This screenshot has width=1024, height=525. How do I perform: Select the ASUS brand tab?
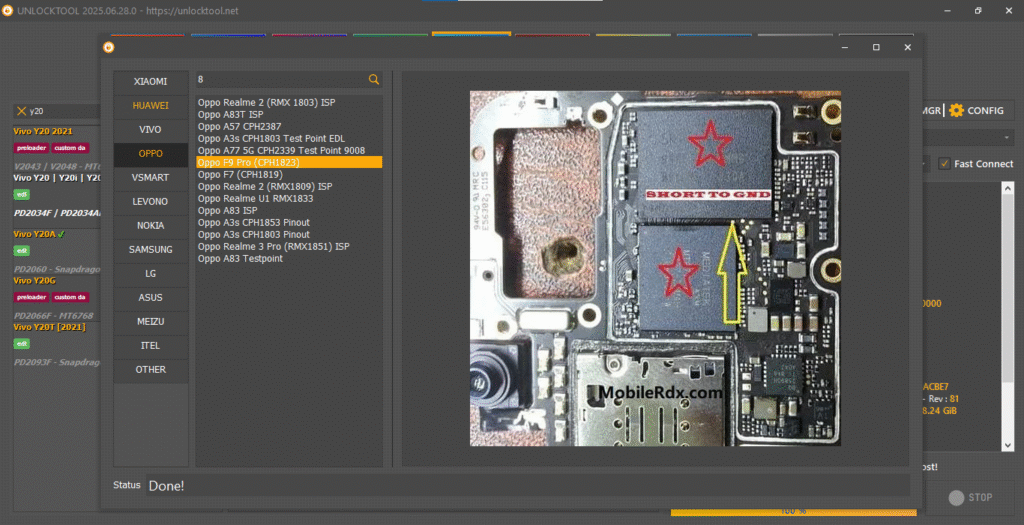click(x=151, y=298)
